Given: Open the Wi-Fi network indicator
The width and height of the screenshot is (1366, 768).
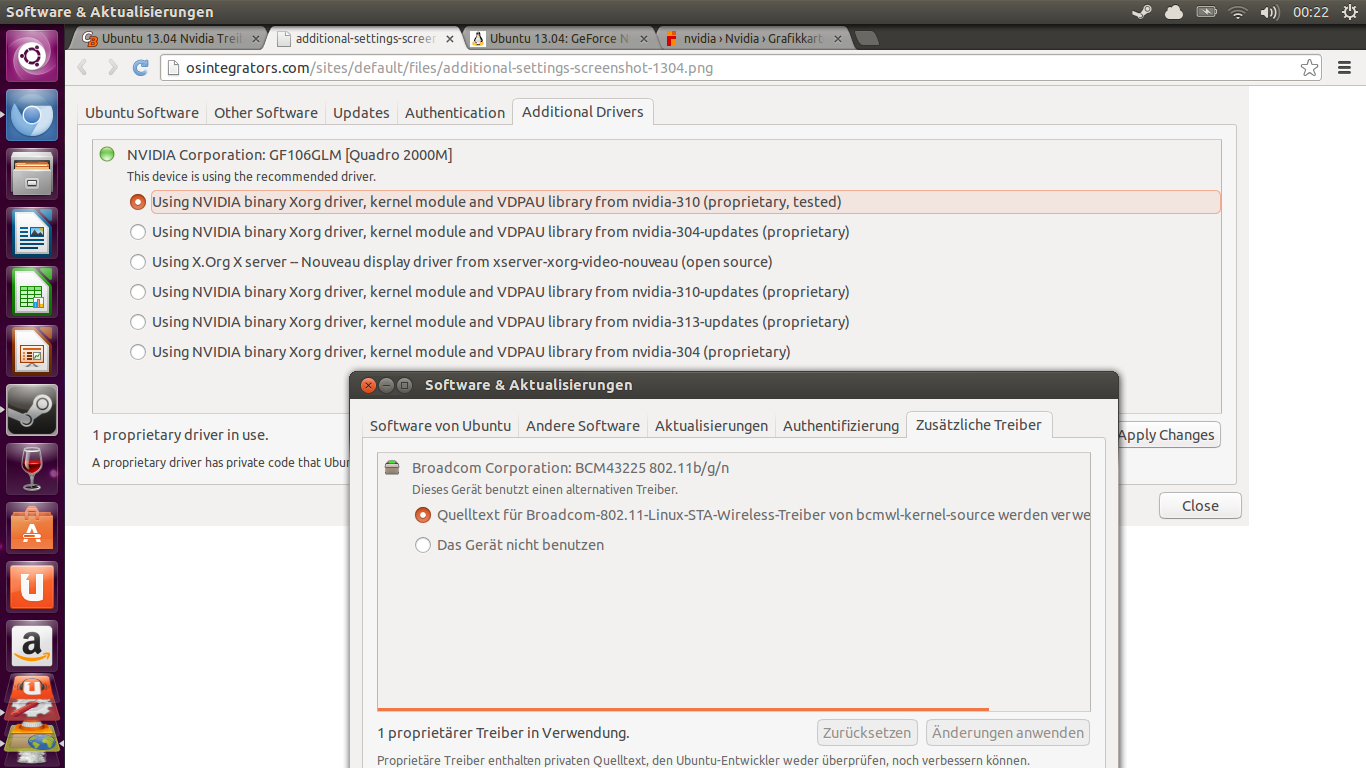Looking at the screenshot, I should (1238, 12).
